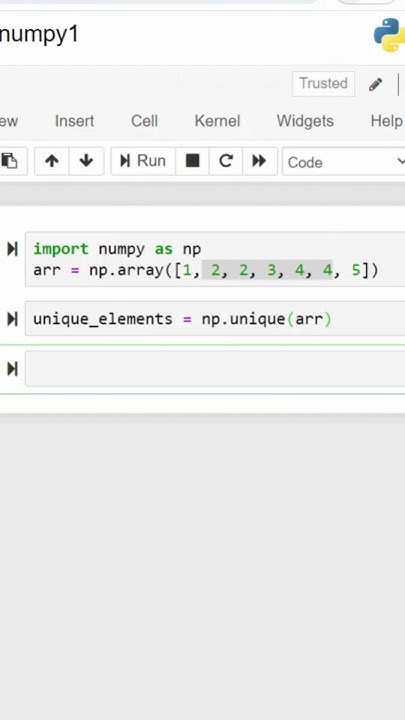Click the pencil edit mode icon
405x720 pixels.
click(375, 84)
